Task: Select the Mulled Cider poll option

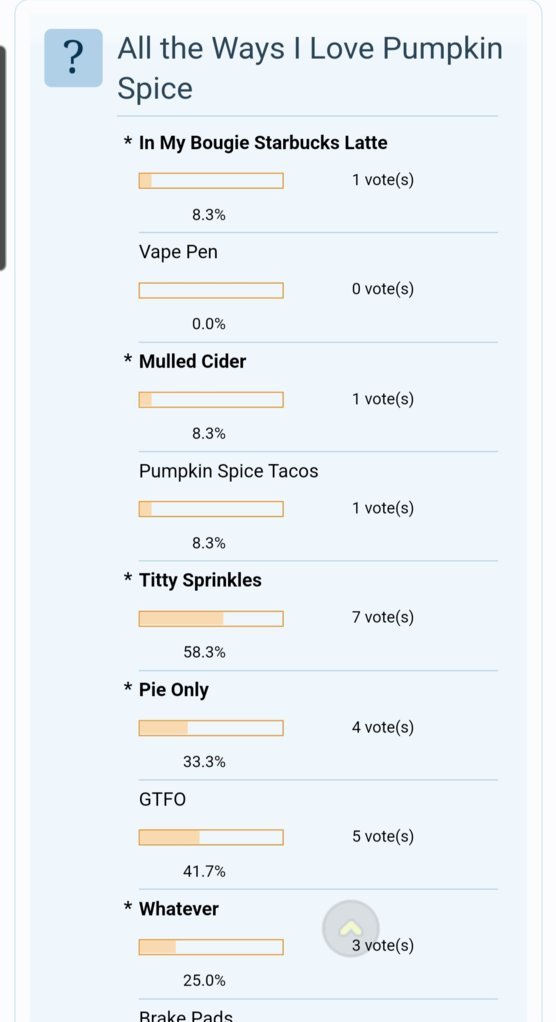Action: 192,361
